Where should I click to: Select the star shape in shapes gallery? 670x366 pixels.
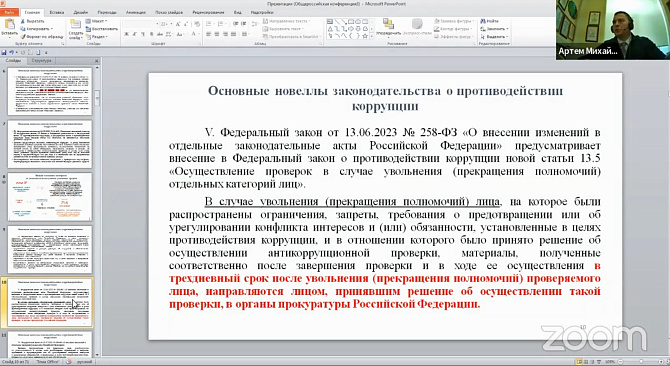click(364, 36)
